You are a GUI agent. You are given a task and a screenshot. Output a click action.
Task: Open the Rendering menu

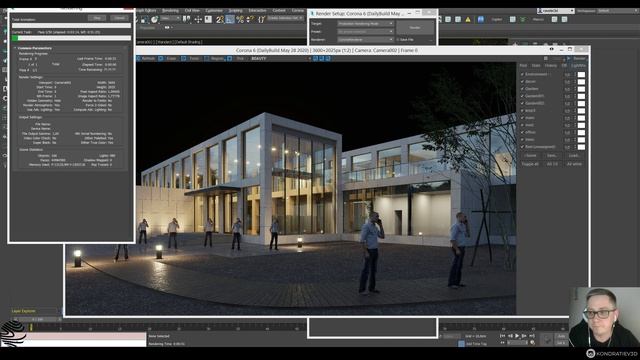click(x=170, y=11)
